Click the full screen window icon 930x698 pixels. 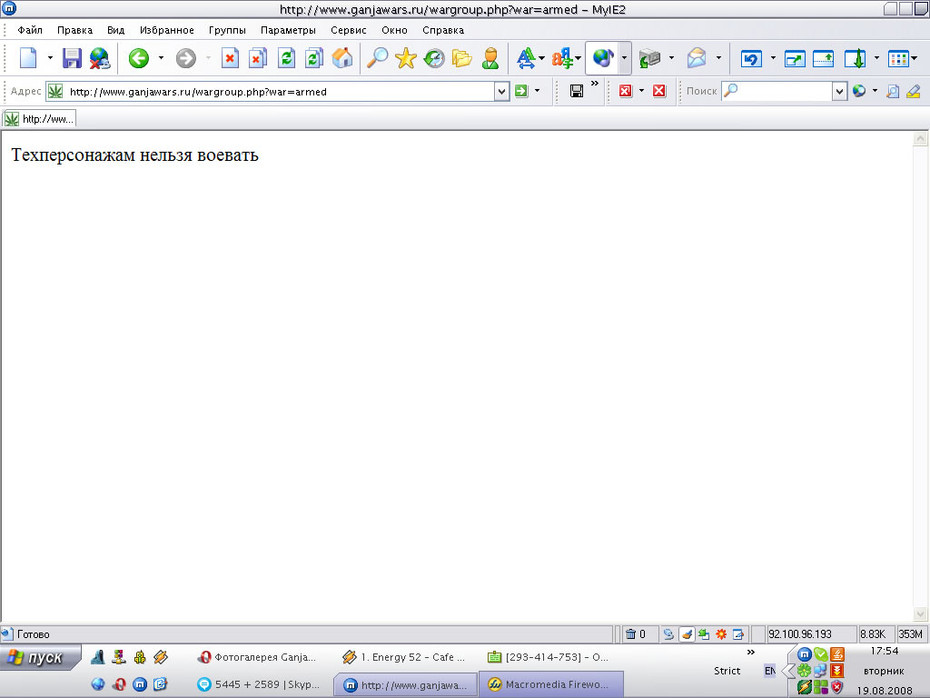click(795, 59)
